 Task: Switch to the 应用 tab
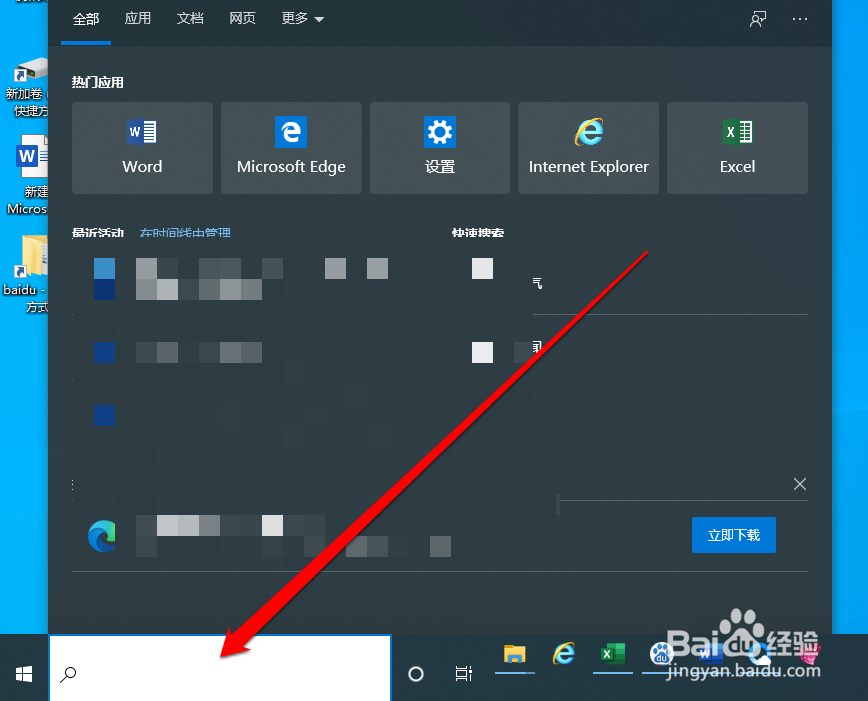138,18
